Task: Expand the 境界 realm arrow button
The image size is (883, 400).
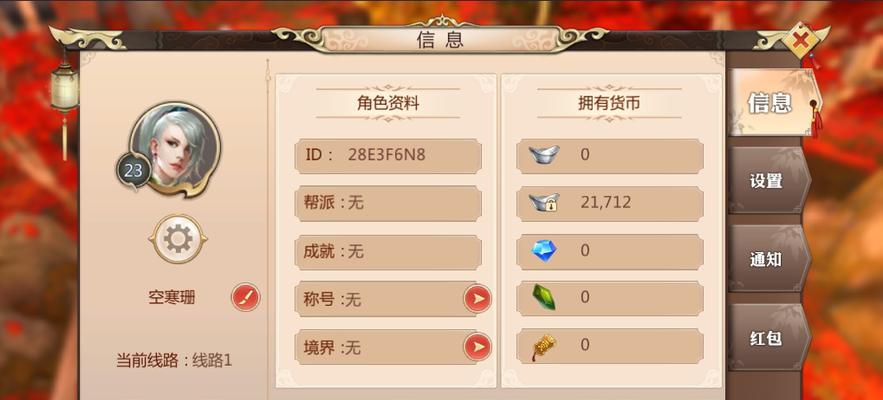Action: click(478, 346)
